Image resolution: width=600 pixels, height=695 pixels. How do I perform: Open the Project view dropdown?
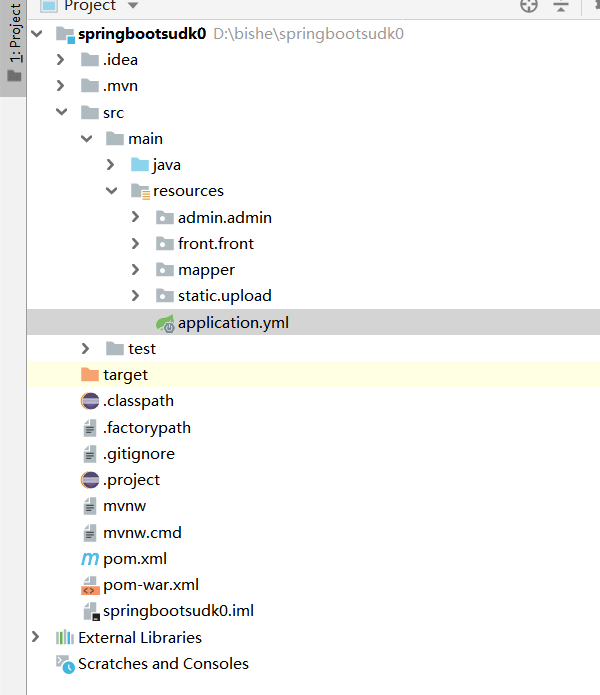132,6
